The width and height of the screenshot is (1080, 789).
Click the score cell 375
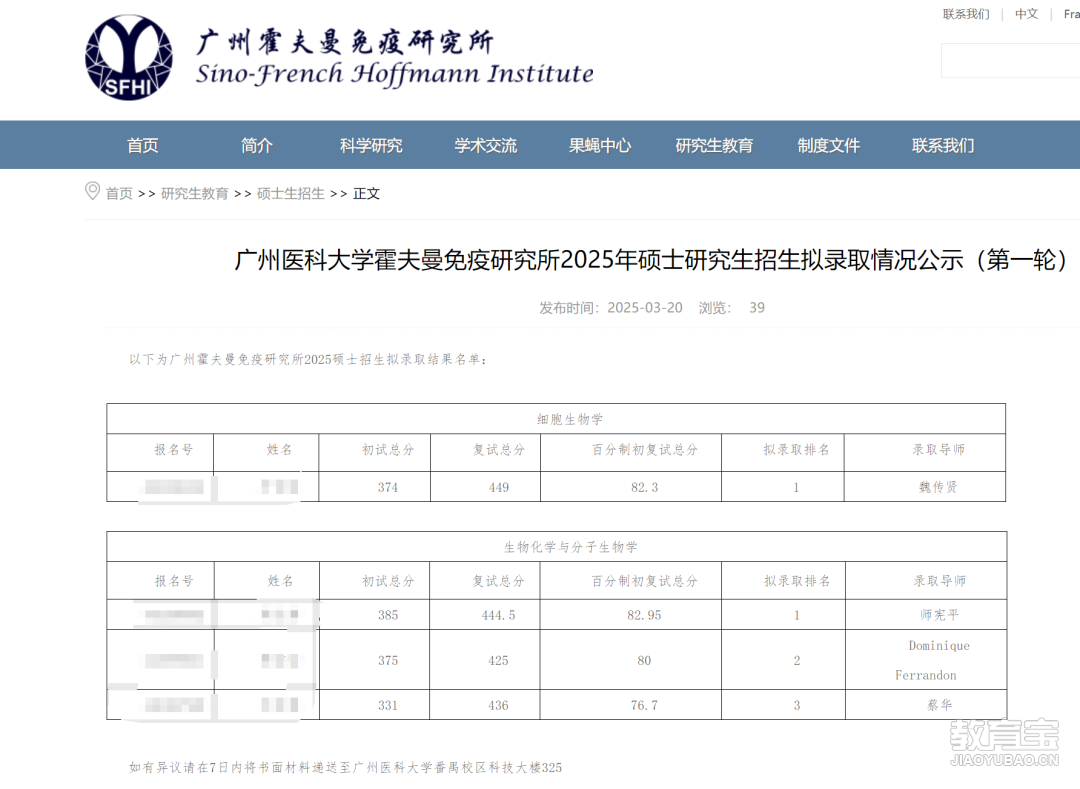point(388,661)
